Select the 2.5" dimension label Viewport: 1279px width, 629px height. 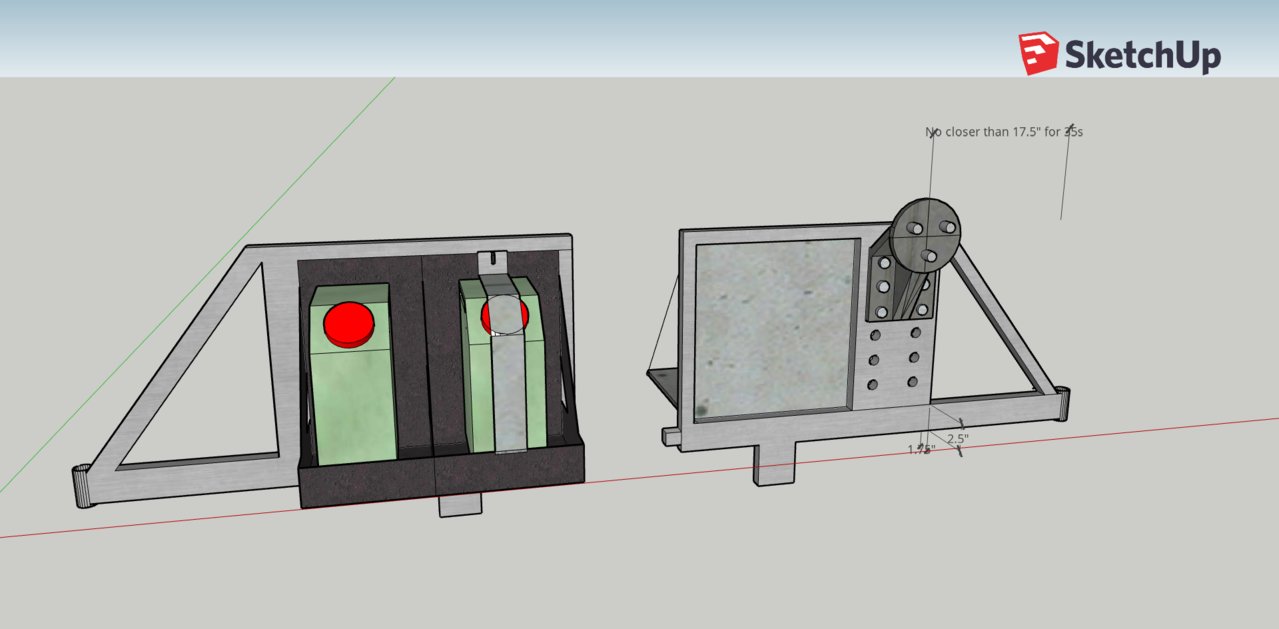[958, 438]
